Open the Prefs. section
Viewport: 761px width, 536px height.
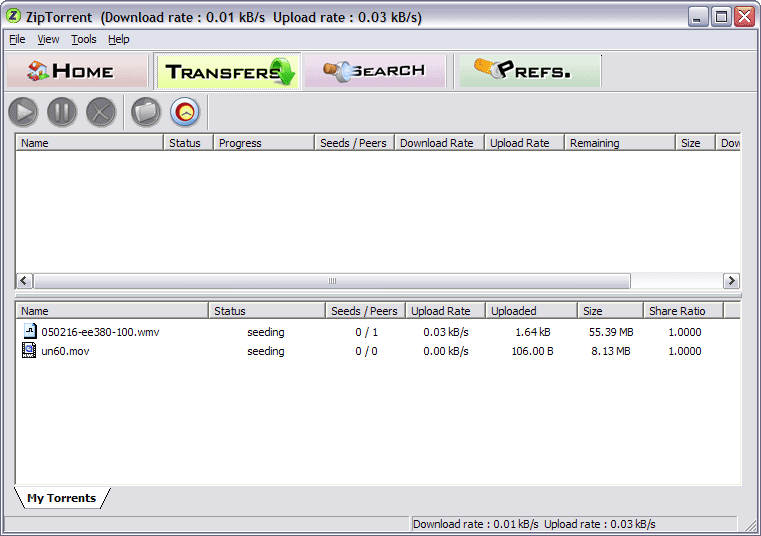[x=530, y=71]
